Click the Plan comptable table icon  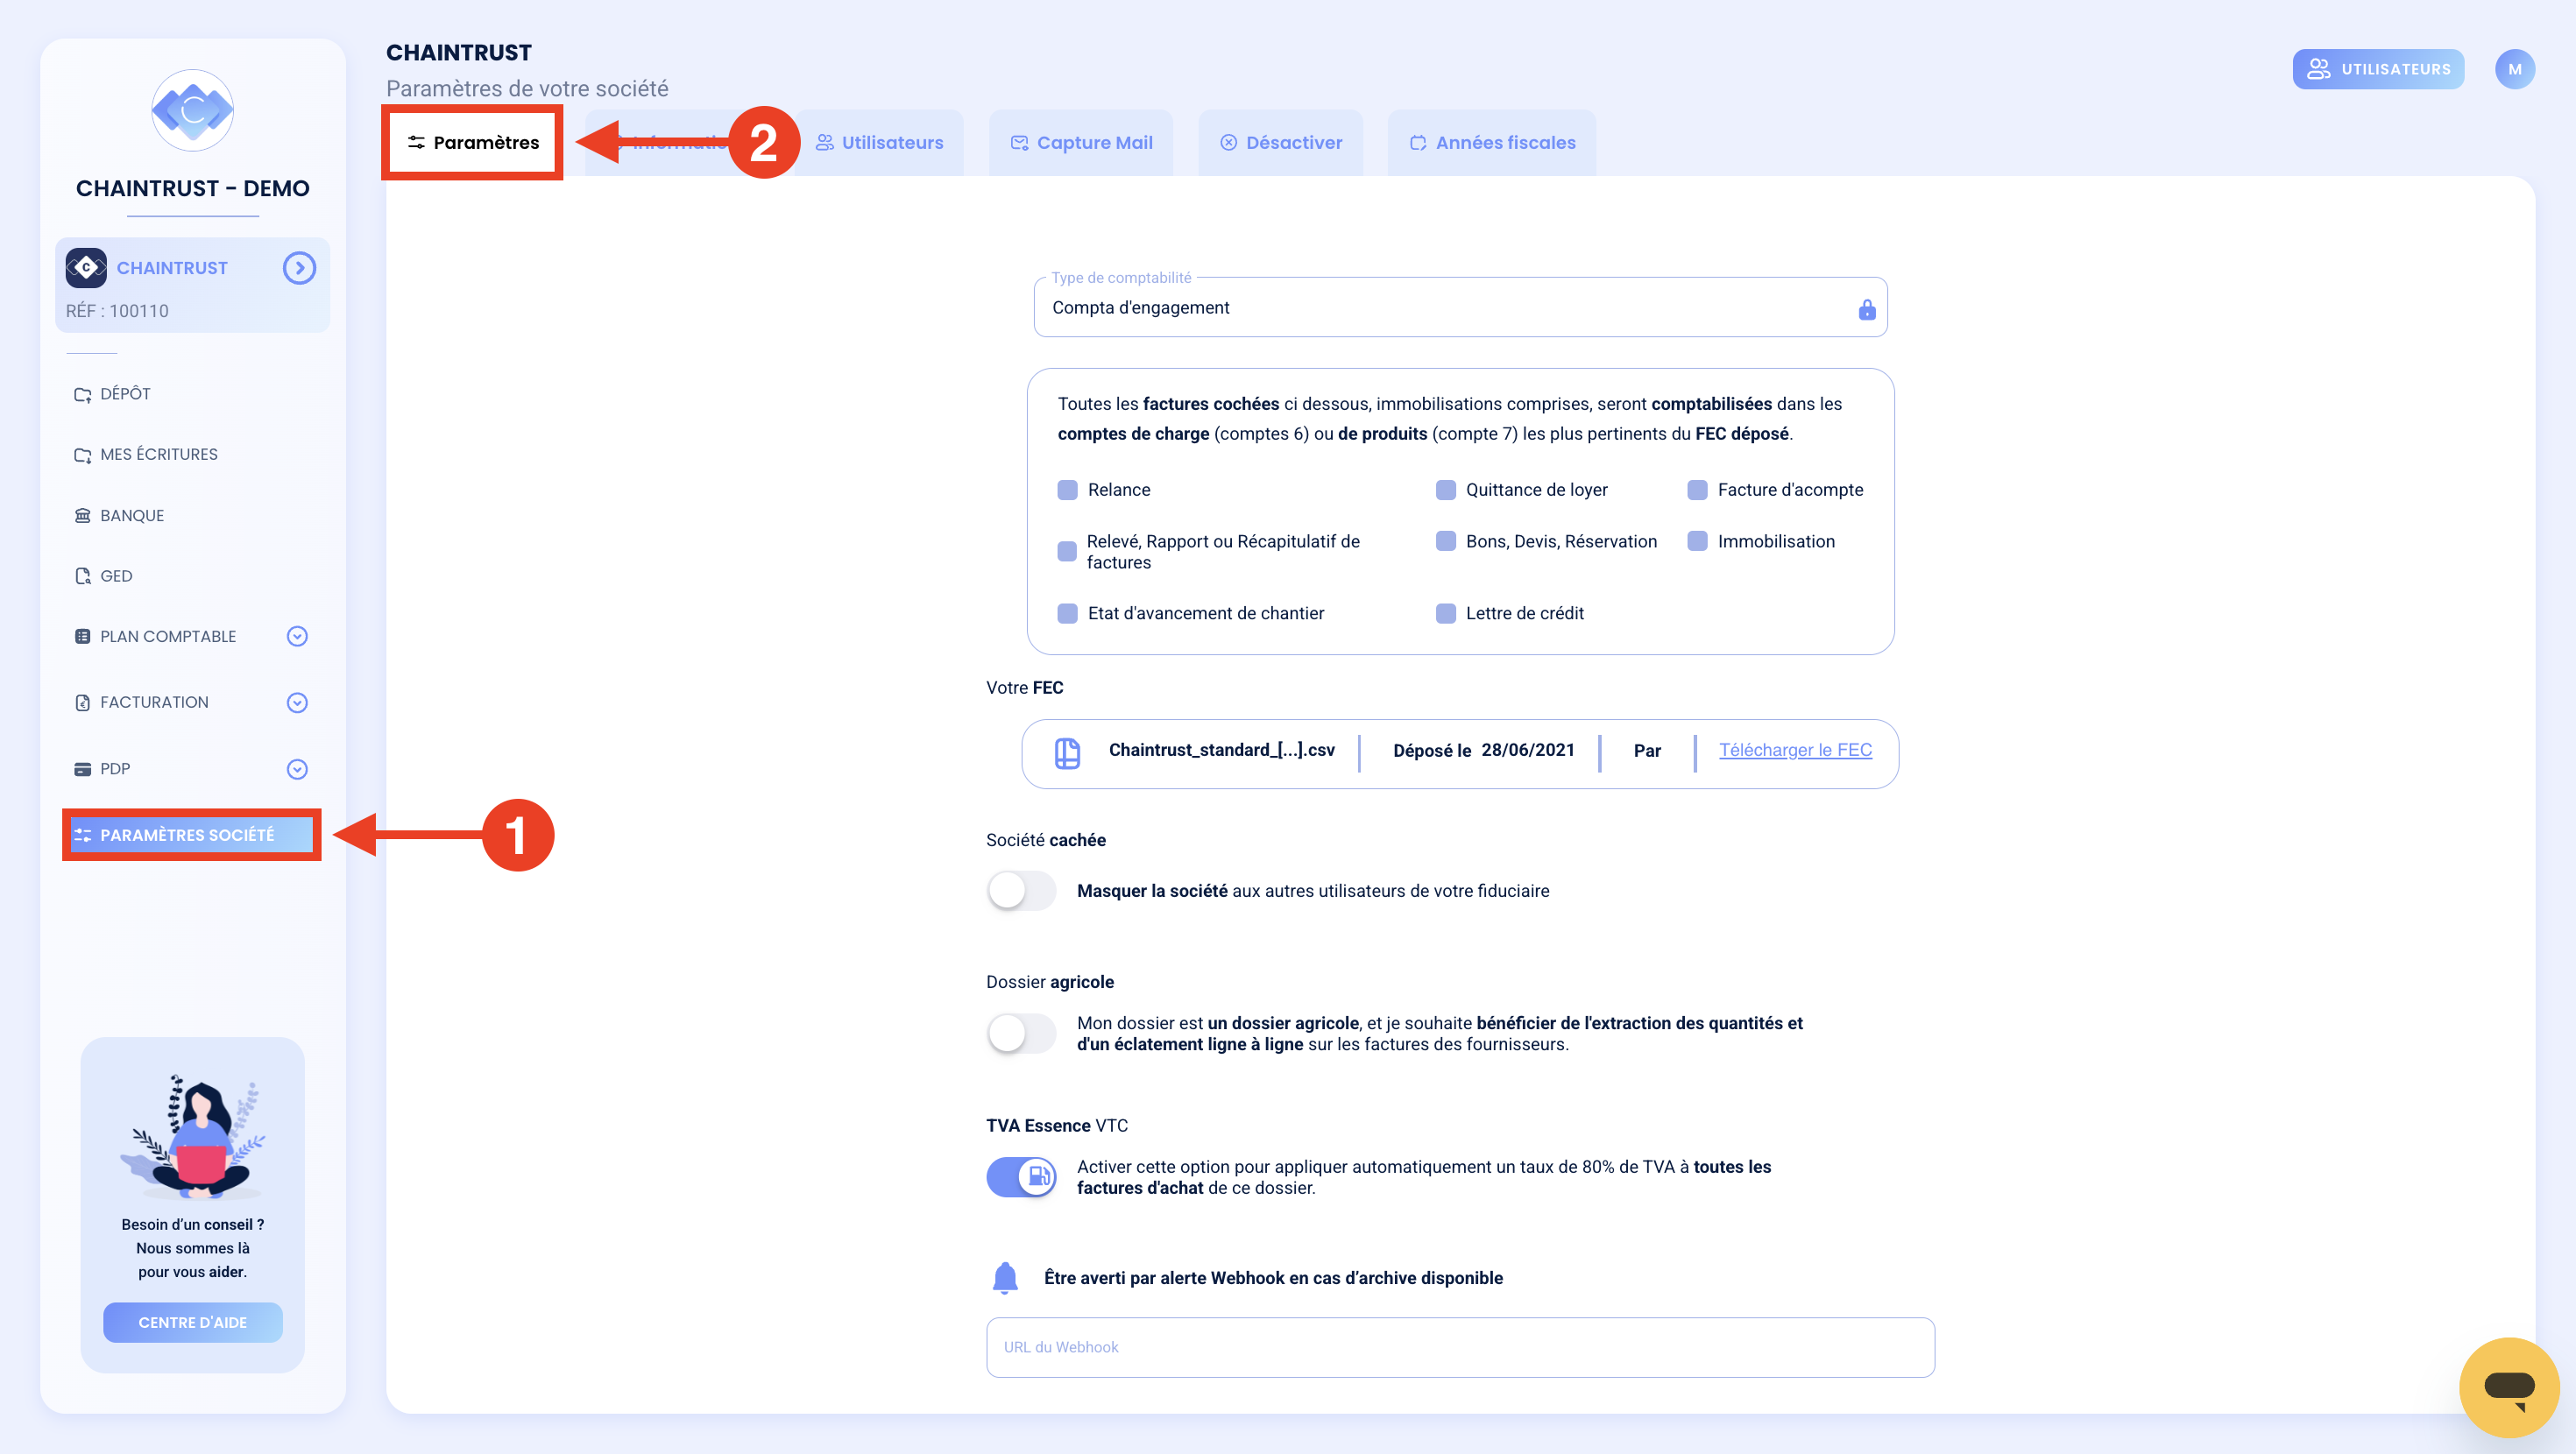tap(83, 636)
